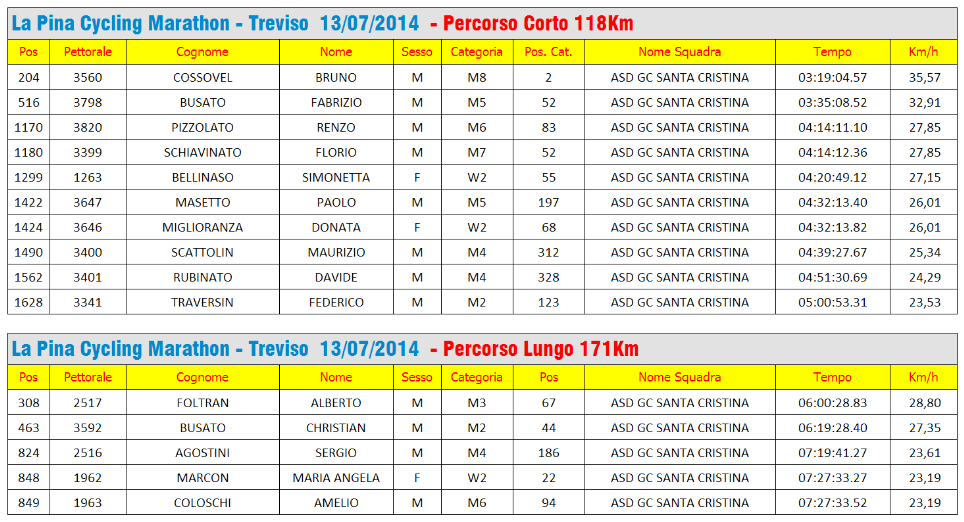
Task: Select time 05:00:53.31
Action: pyautogui.click(x=832, y=303)
